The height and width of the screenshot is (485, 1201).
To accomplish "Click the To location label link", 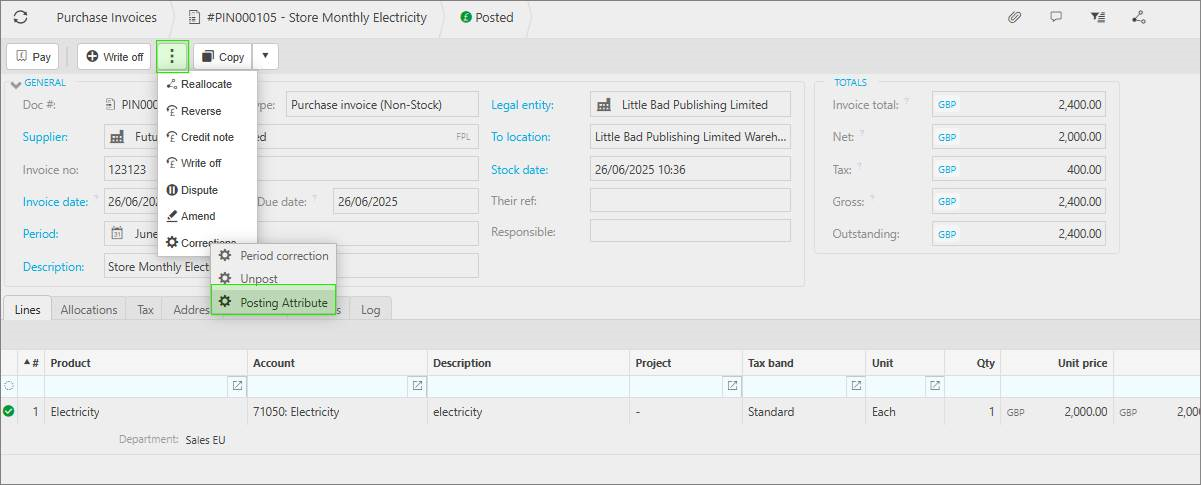I will click(520, 137).
